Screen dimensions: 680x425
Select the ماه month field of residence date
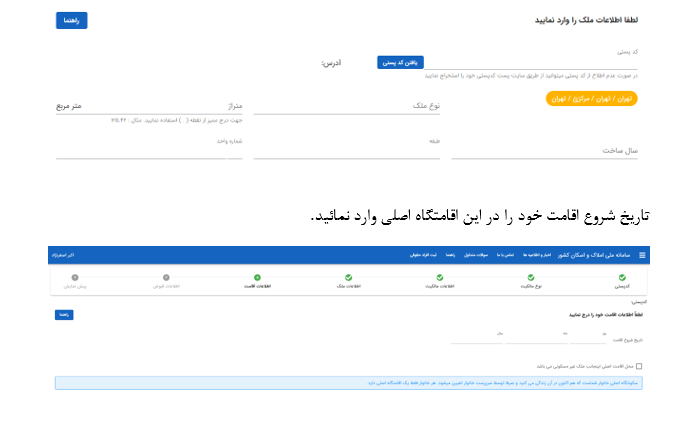tap(536, 338)
